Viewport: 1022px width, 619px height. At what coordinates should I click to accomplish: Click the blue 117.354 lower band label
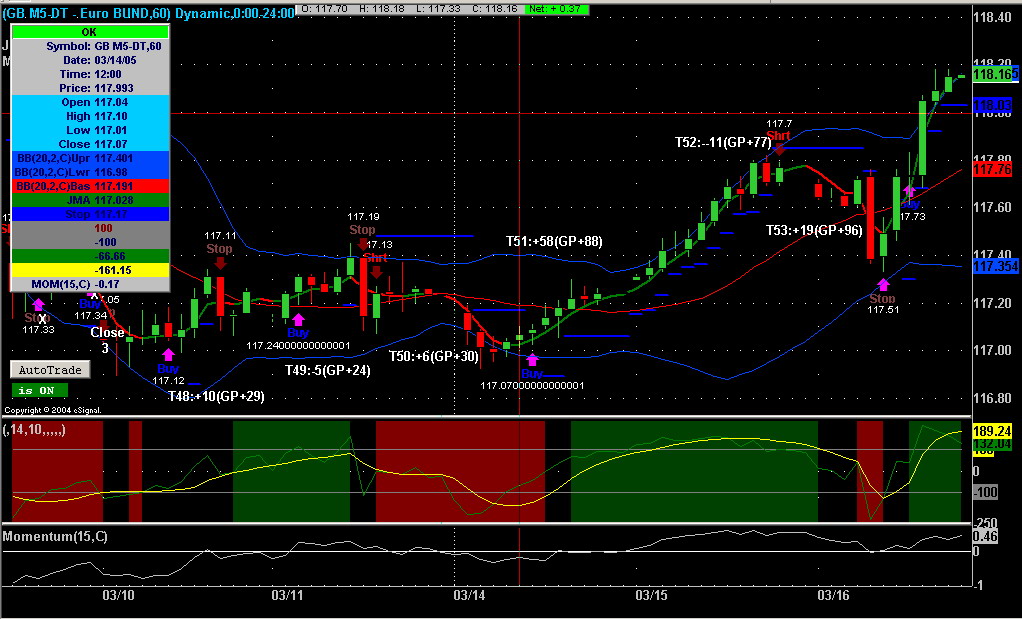[x=995, y=266]
